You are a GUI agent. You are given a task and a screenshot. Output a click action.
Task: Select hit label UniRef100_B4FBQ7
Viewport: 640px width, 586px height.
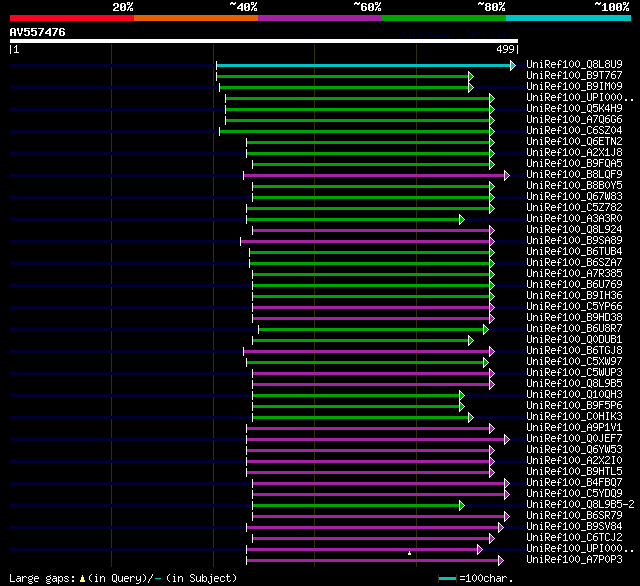[574, 483]
